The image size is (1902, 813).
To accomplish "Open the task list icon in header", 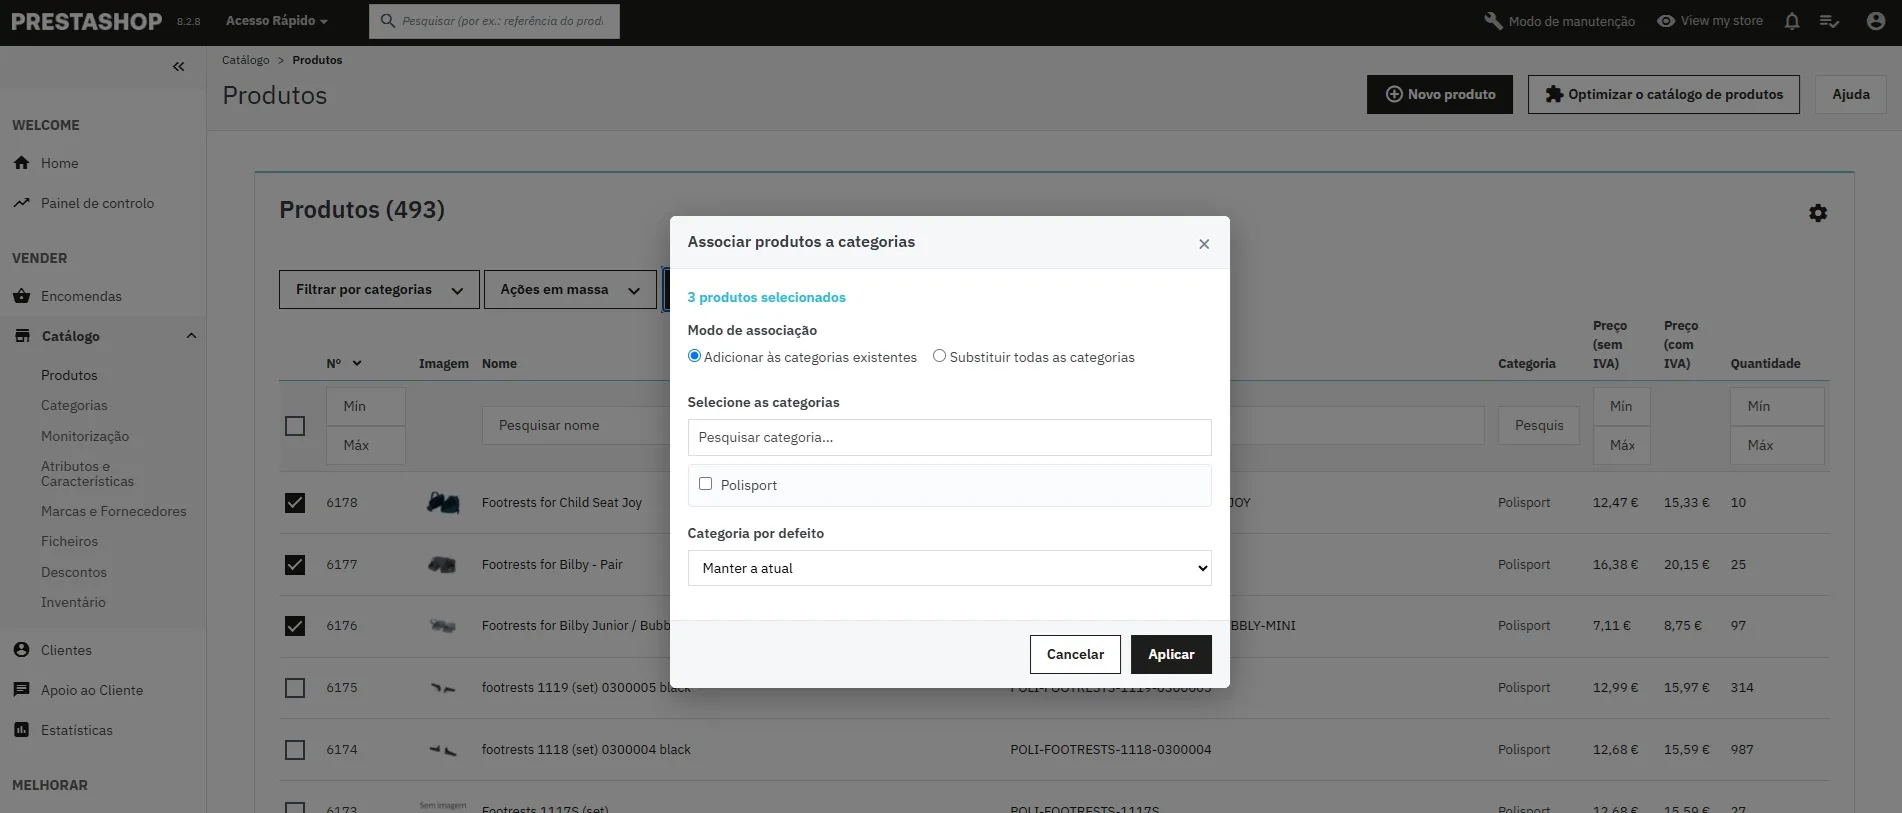I will [x=1829, y=21].
